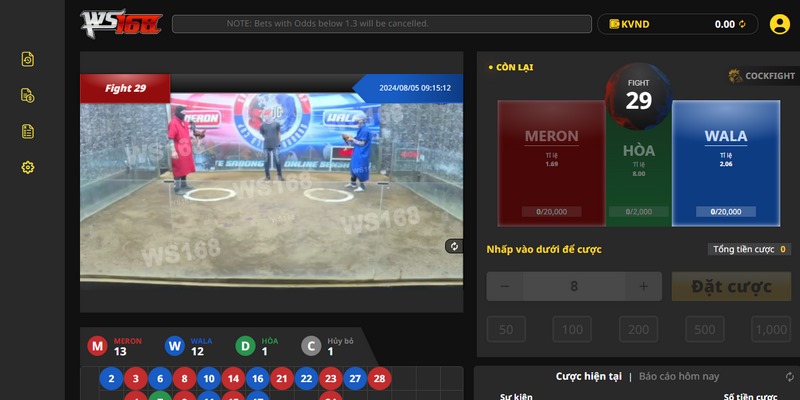Refresh the current bets panel
This screenshot has height=400, width=800.
click(x=789, y=376)
